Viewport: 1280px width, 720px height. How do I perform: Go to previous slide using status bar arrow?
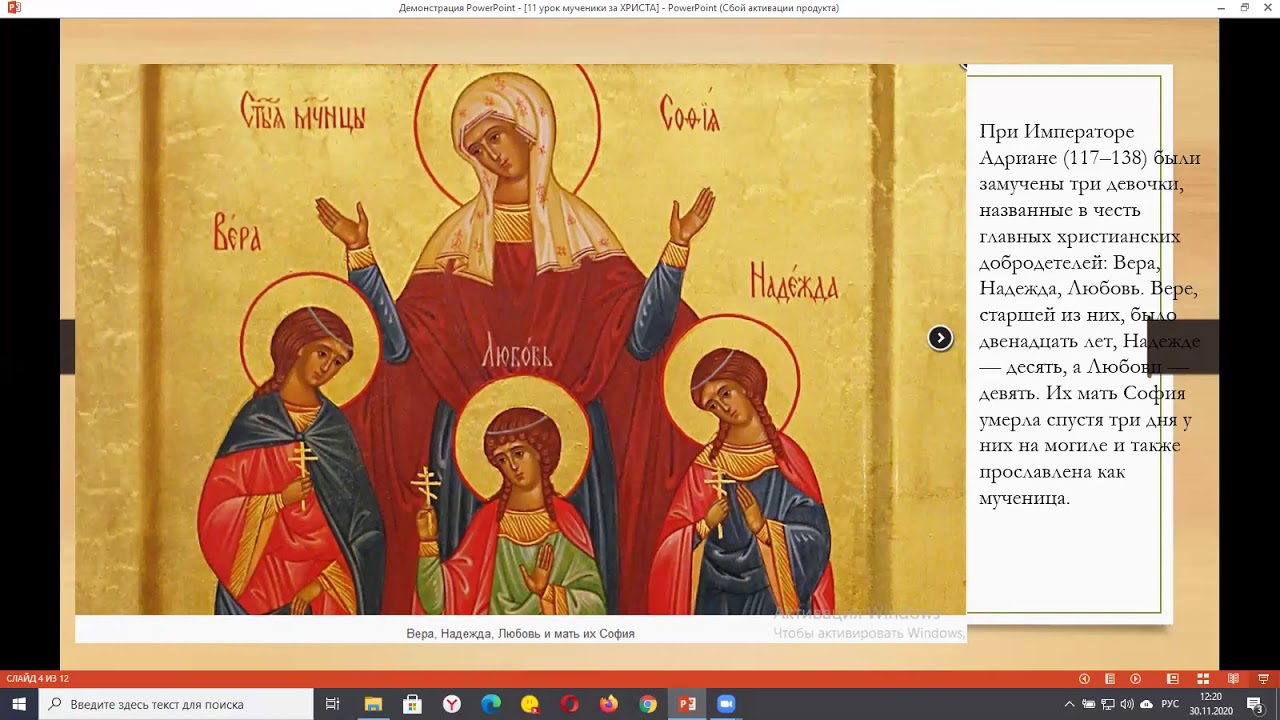pyautogui.click(x=1084, y=679)
